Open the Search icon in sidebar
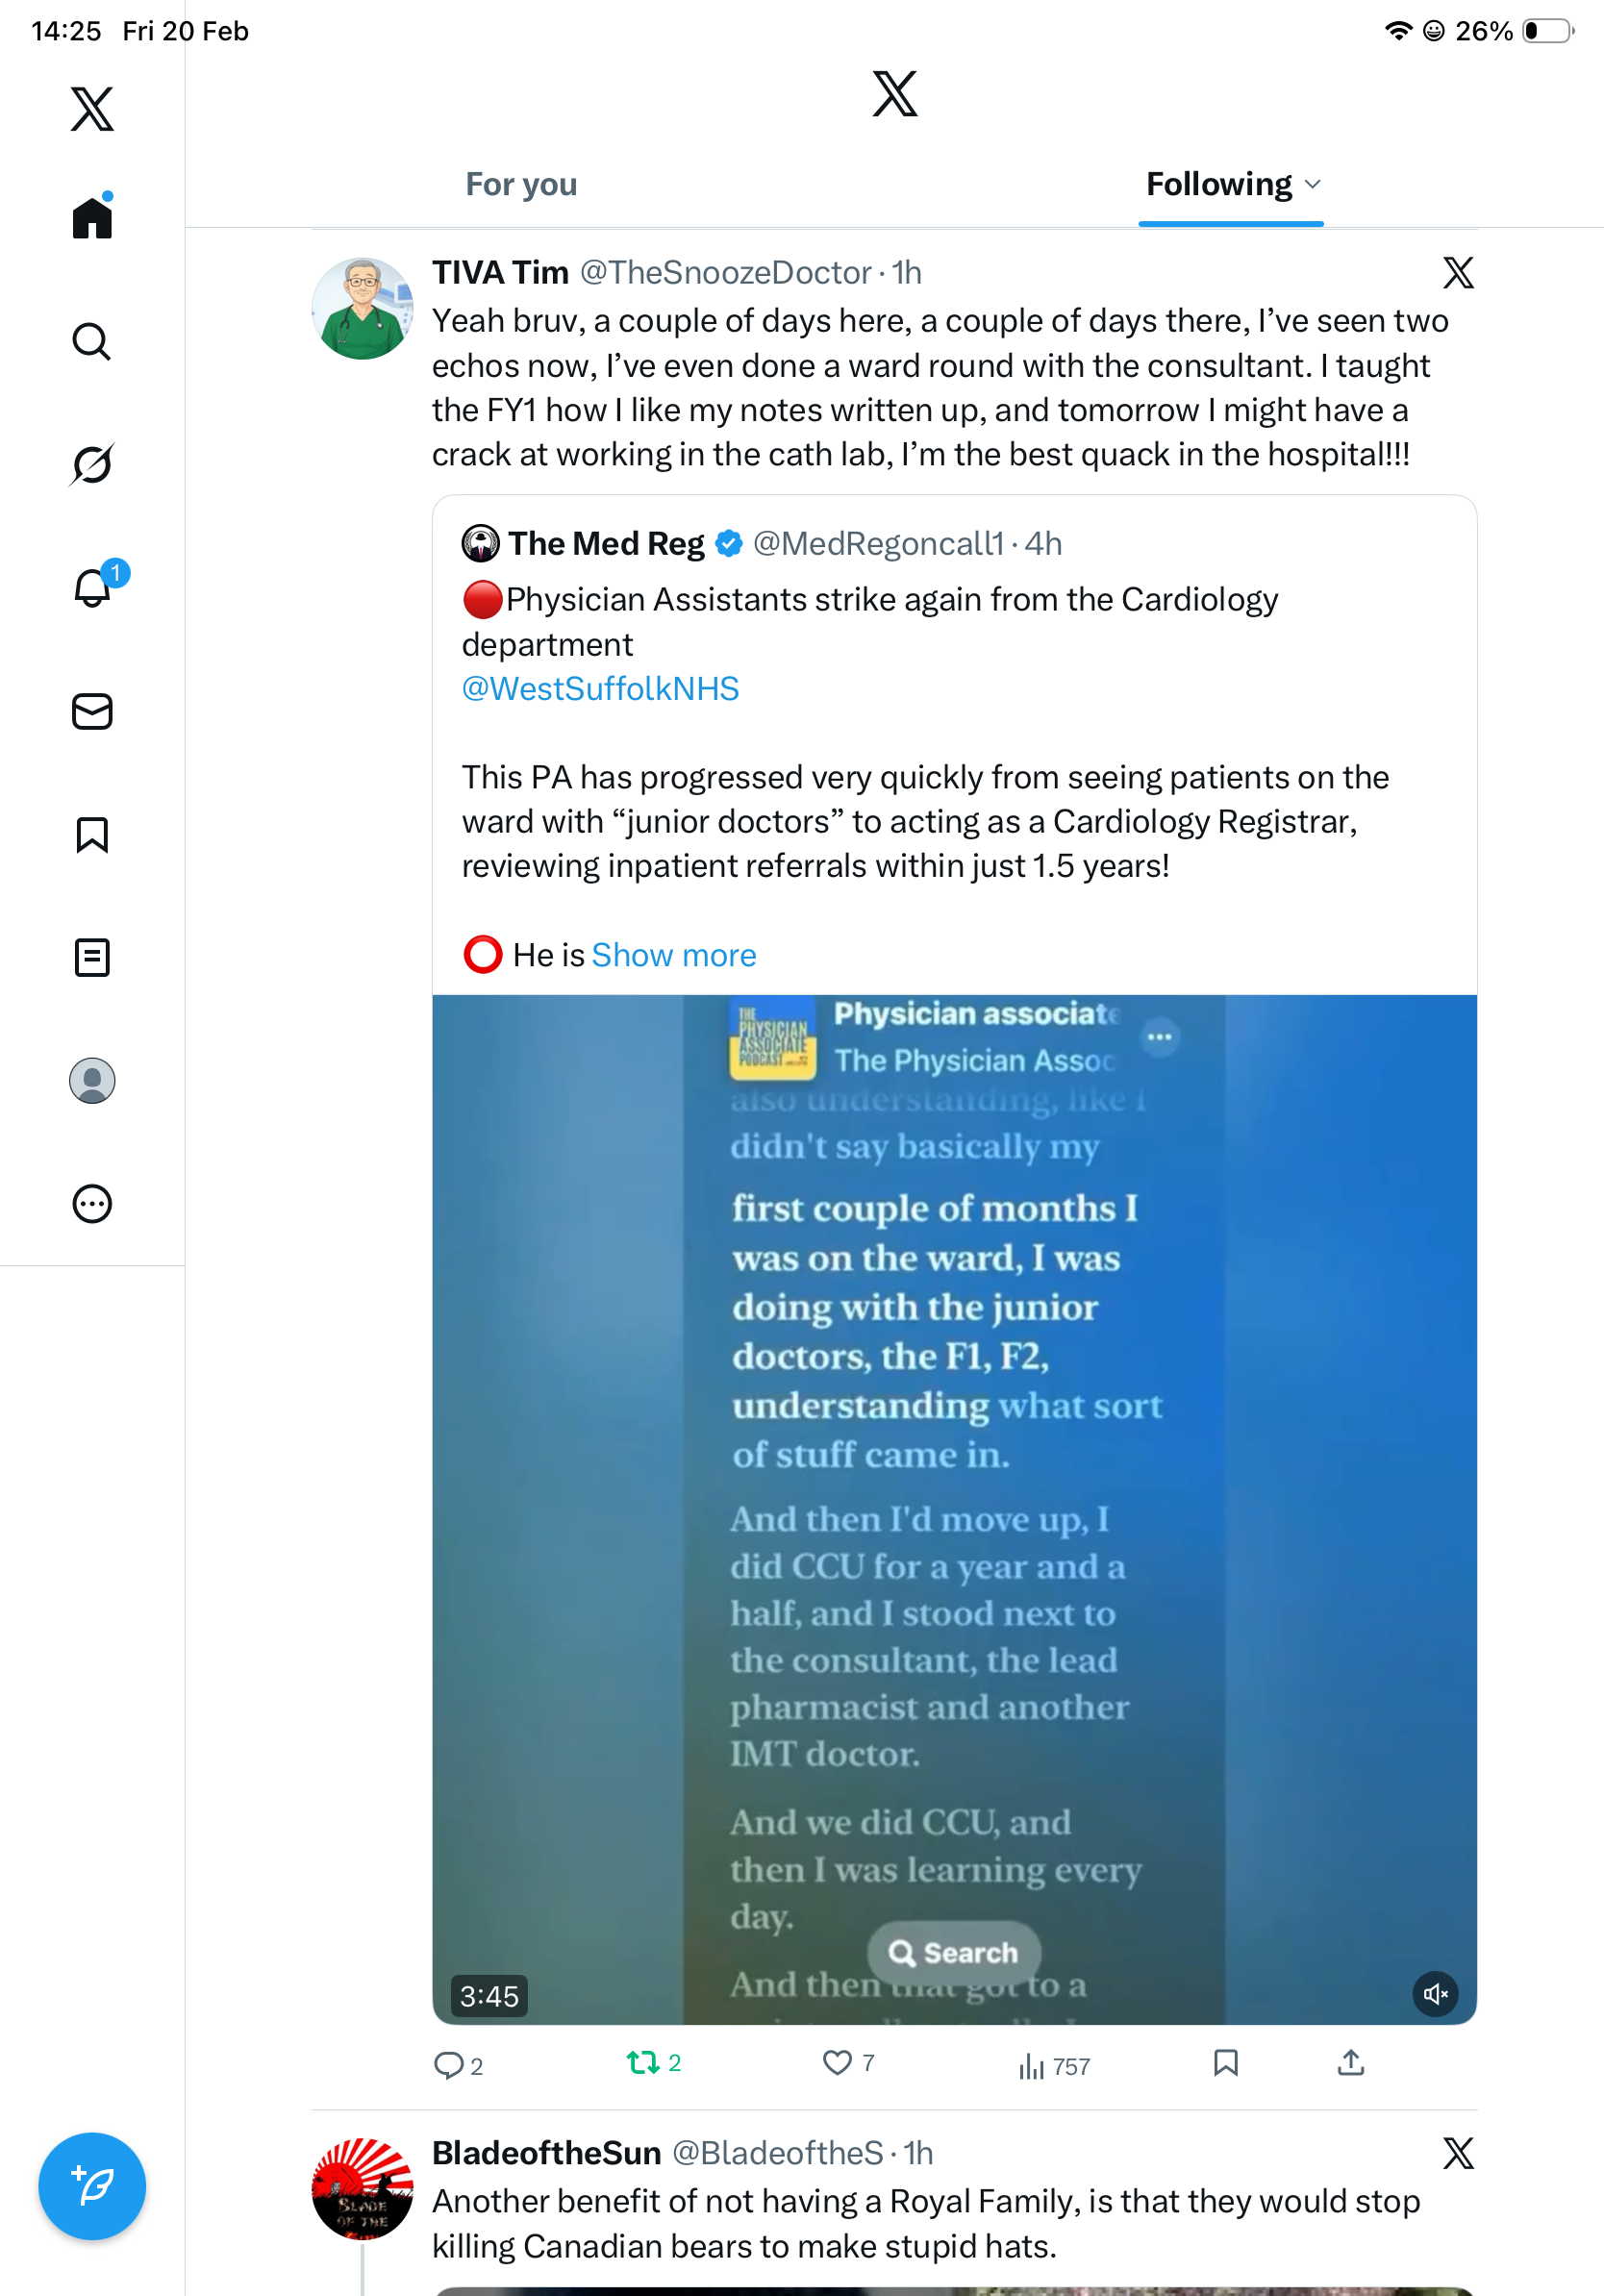This screenshot has height=2296, width=1604. tap(92, 342)
